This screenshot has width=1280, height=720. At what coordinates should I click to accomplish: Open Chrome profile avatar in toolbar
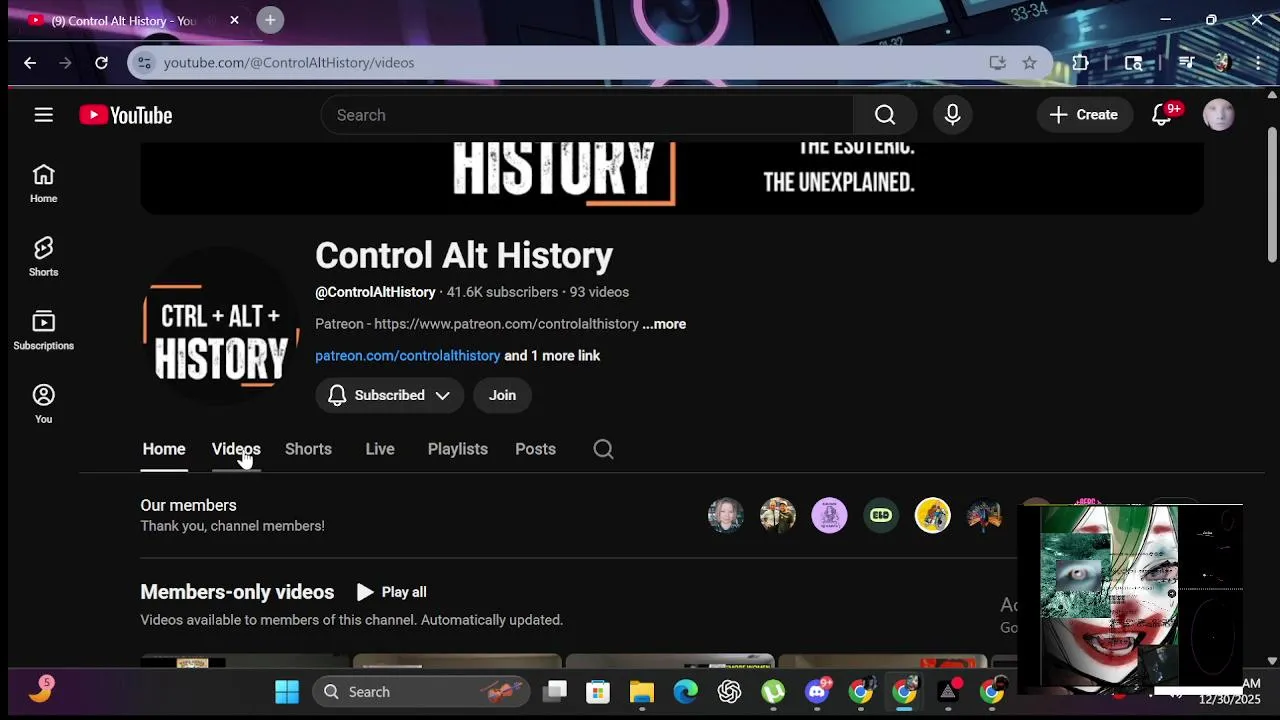pyautogui.click(x=1222, y=62)
